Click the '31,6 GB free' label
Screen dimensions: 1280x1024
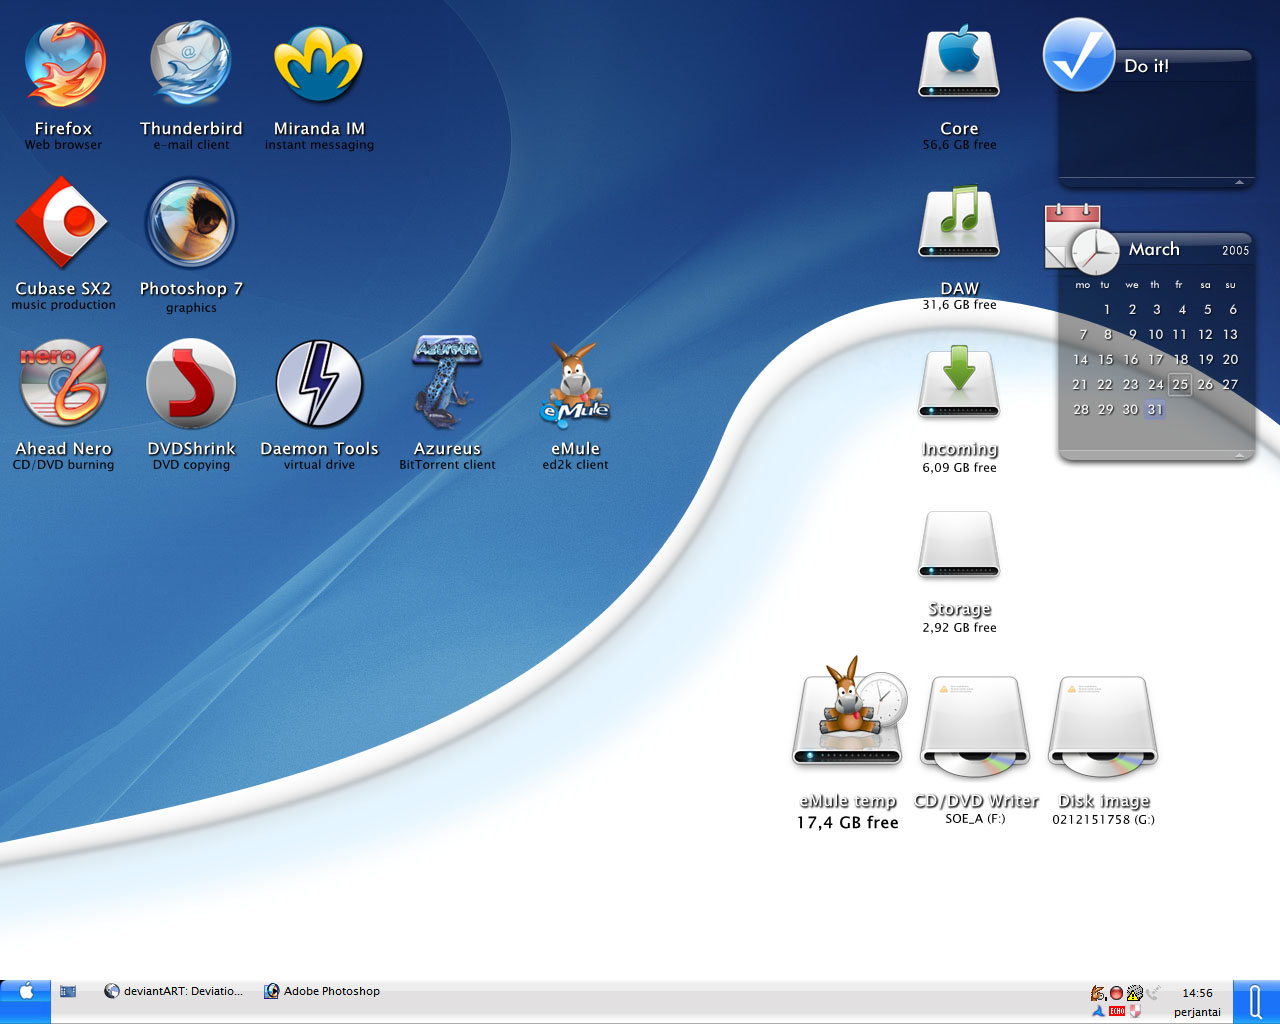pos(959,305)
